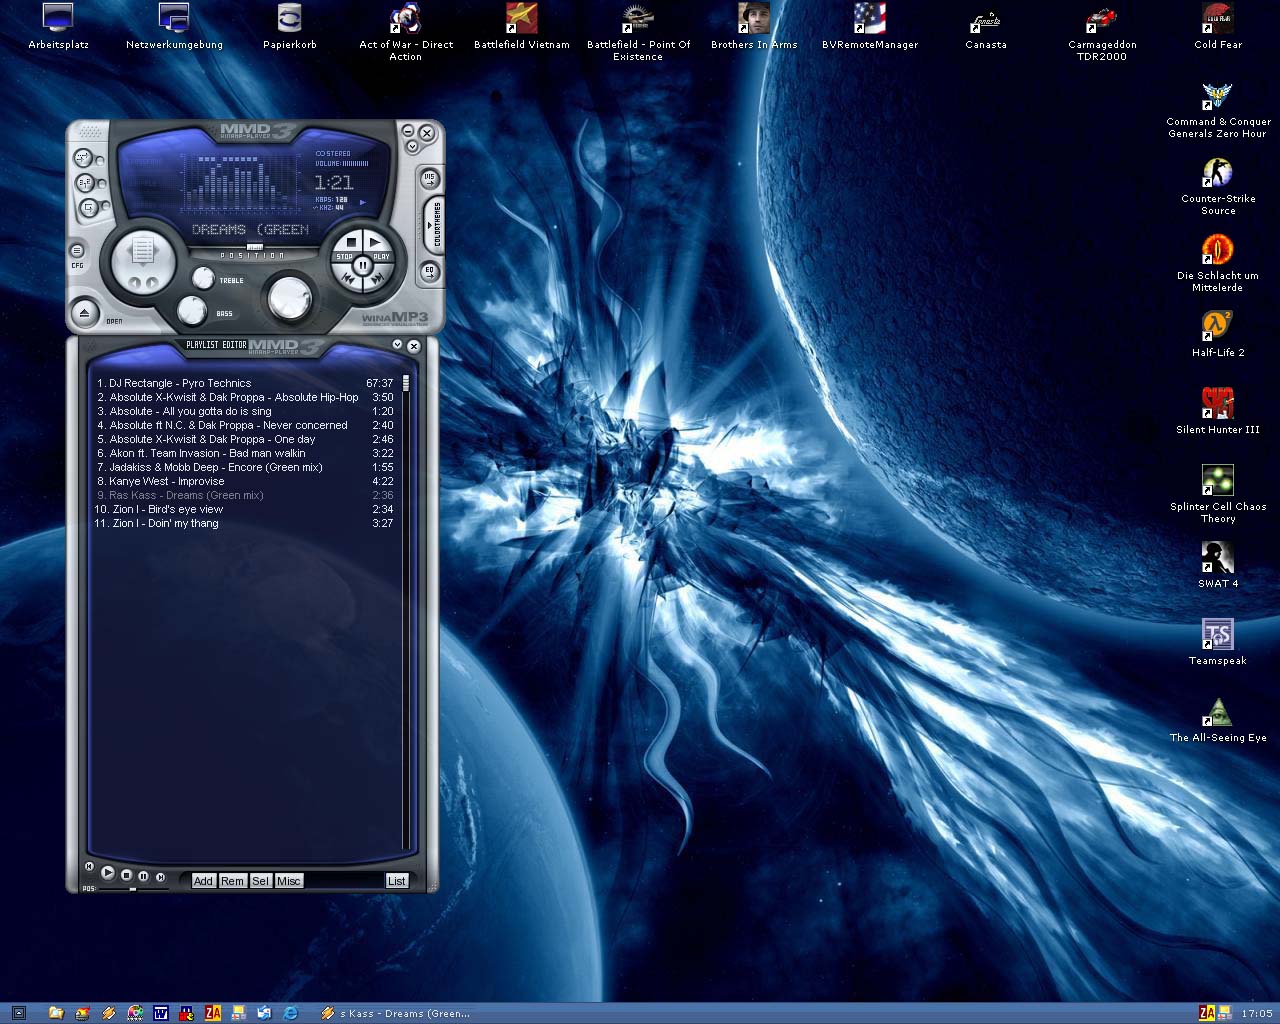The image size is (1280, 1024).
Task: Click the BASS knob
Action: click(192, 310)
